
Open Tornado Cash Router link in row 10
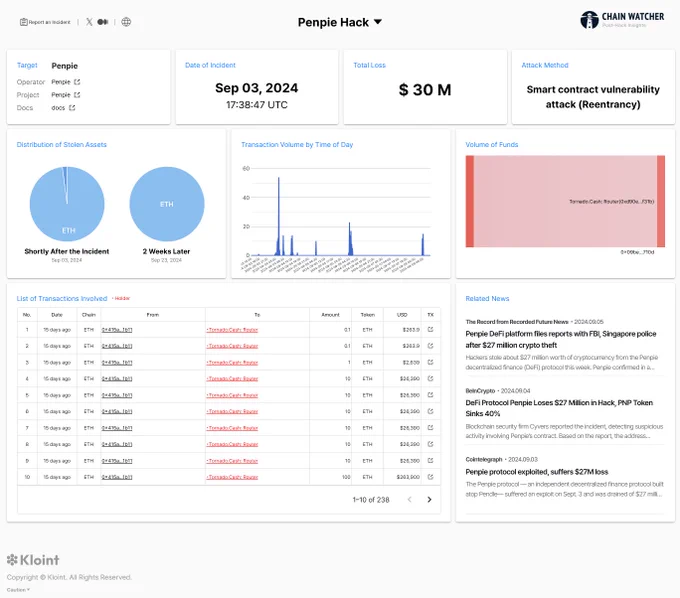click(x=232, y=477)
